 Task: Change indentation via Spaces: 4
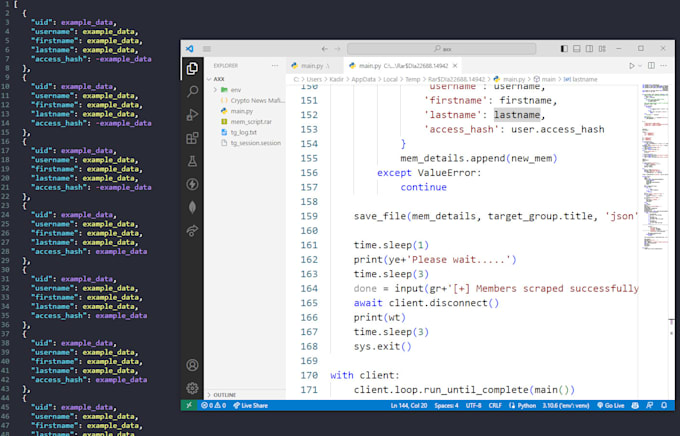point(446,405)
